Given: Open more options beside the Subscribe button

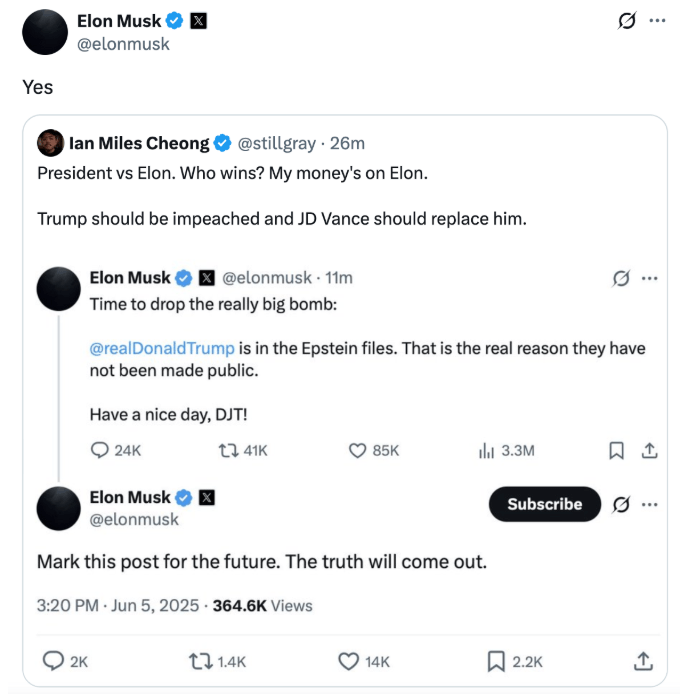Looking at the screenshot, I should pyautogui.click(x=650, y=504).
